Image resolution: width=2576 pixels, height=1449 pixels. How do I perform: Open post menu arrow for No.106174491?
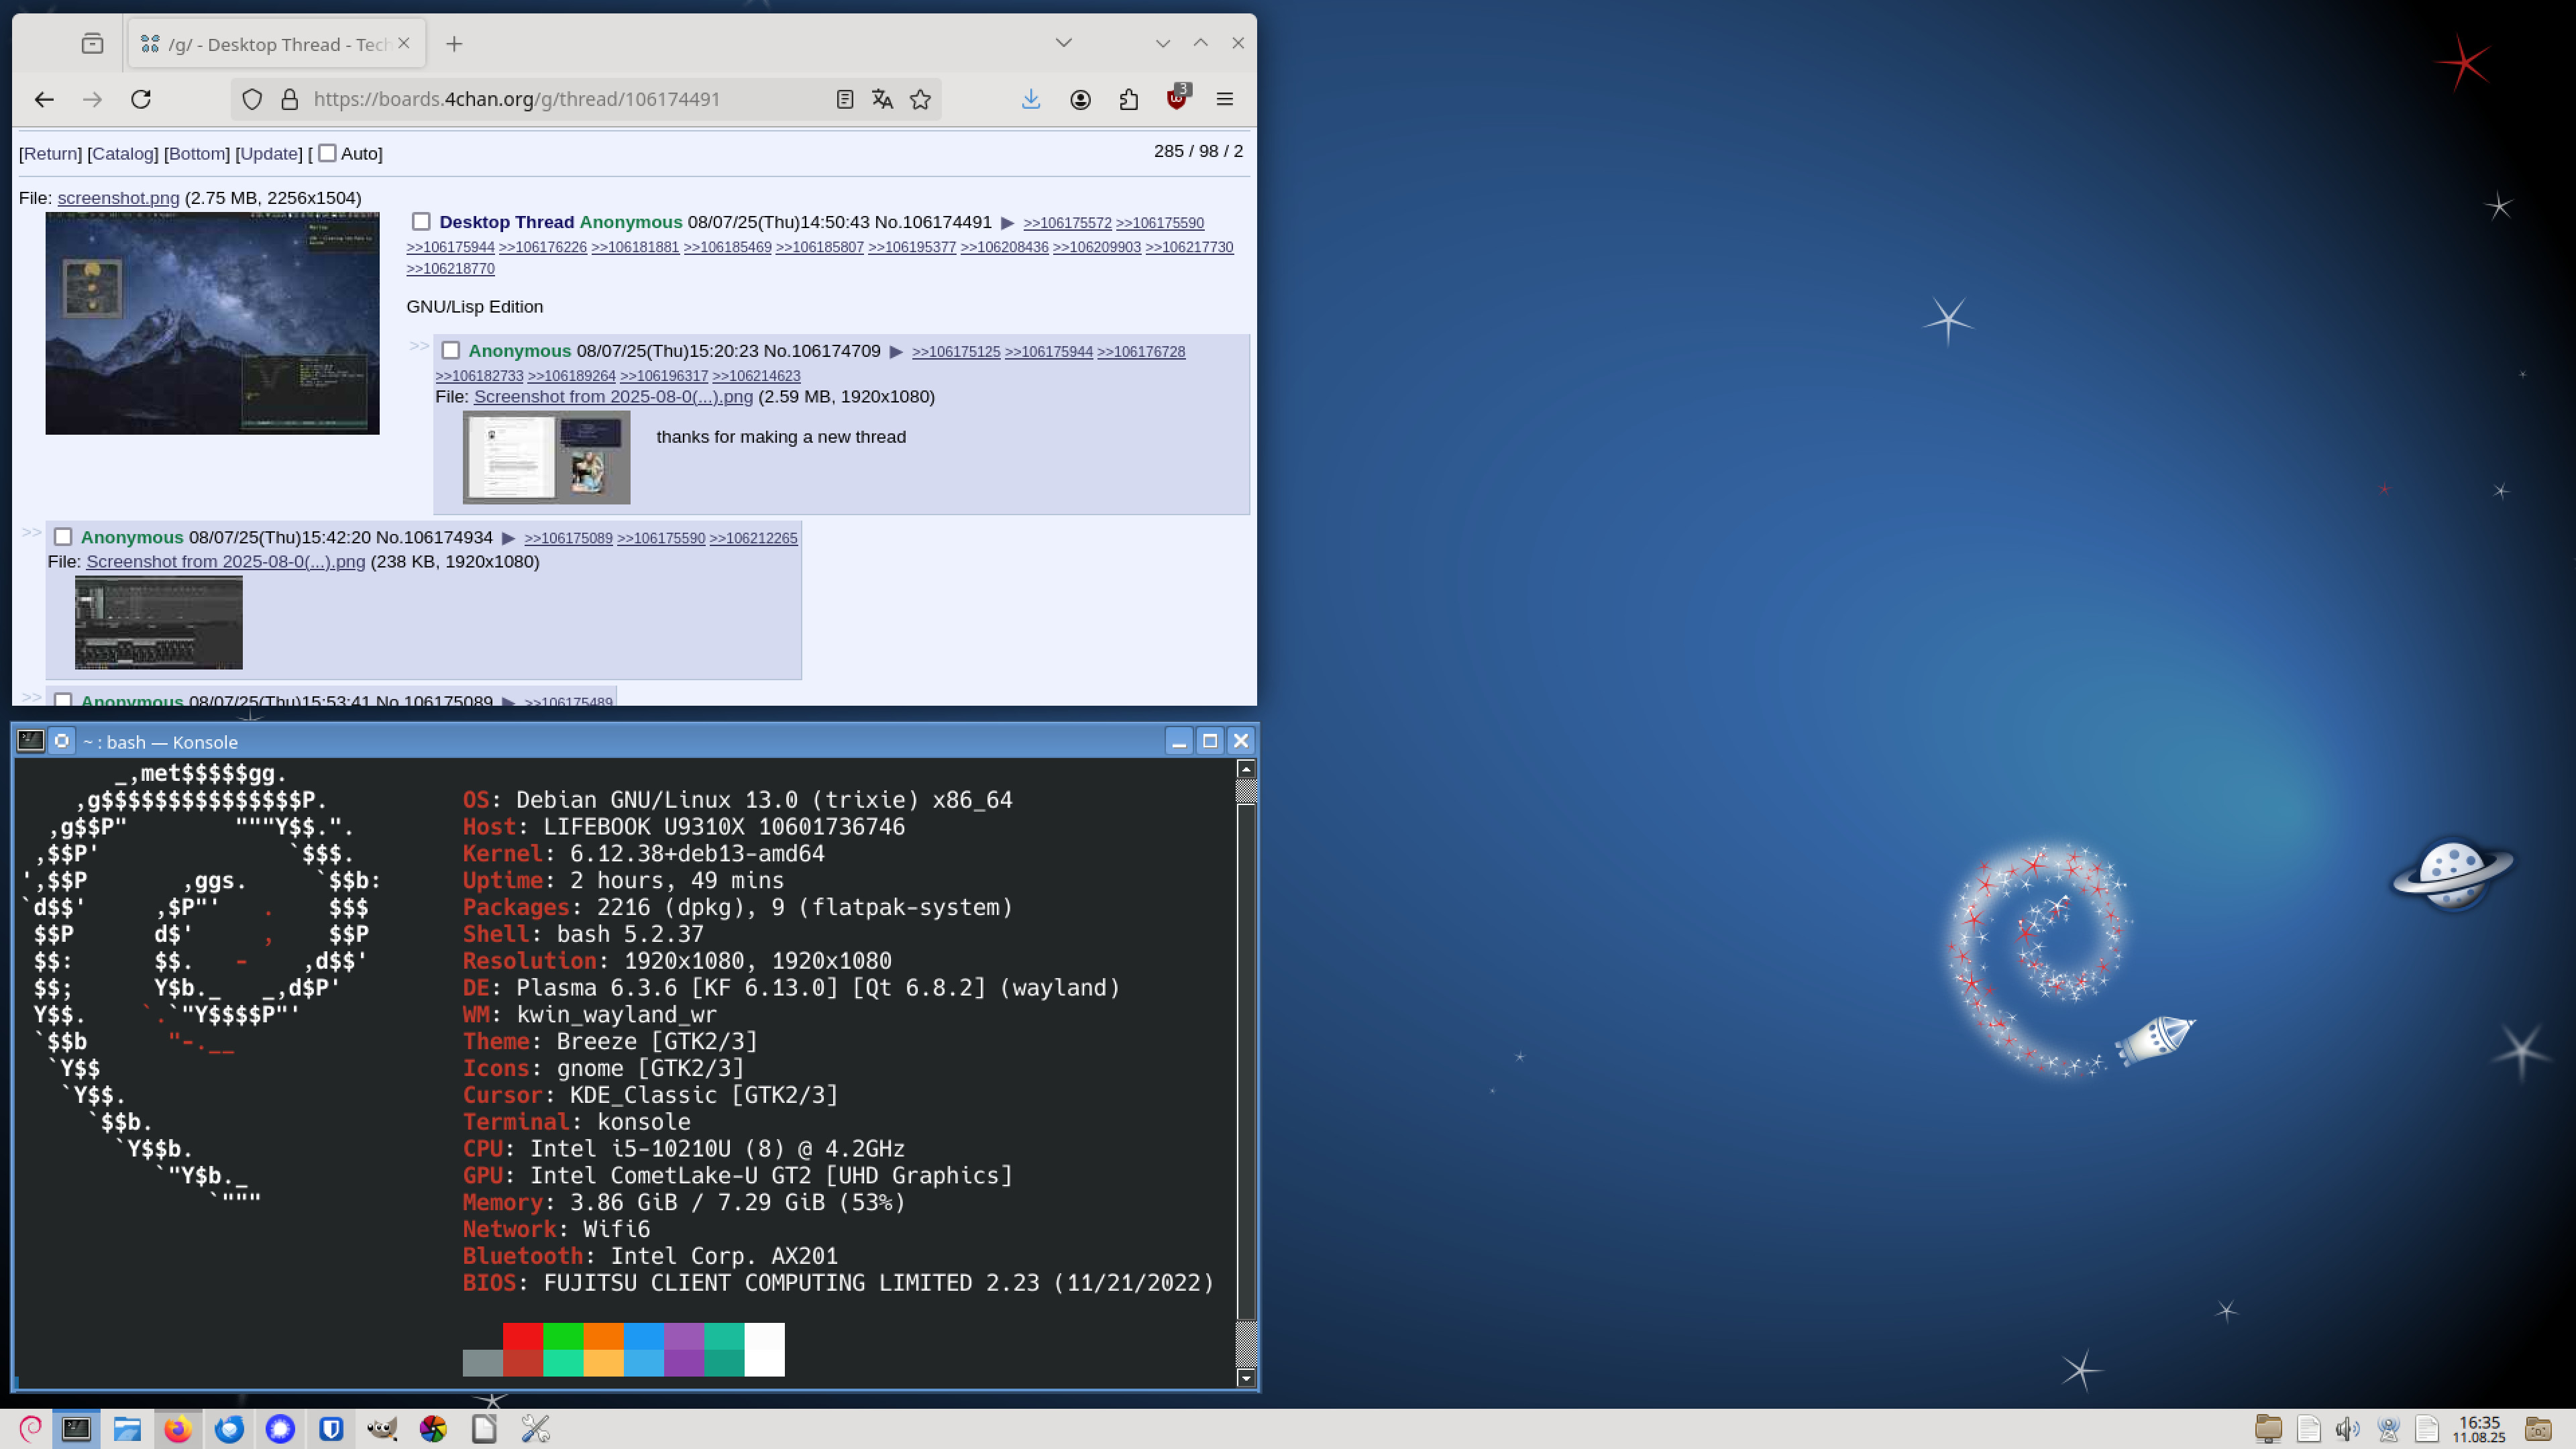pos(1007,222)
